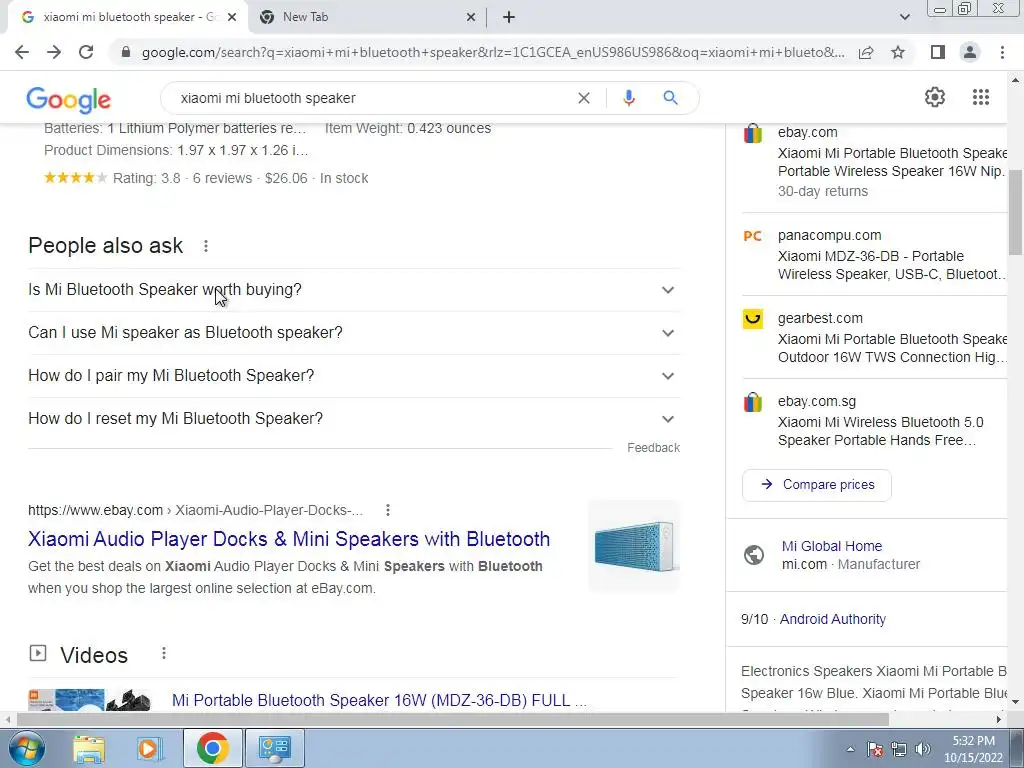Open the Google apps grid

pyautogui.click(x=980, y=97)
